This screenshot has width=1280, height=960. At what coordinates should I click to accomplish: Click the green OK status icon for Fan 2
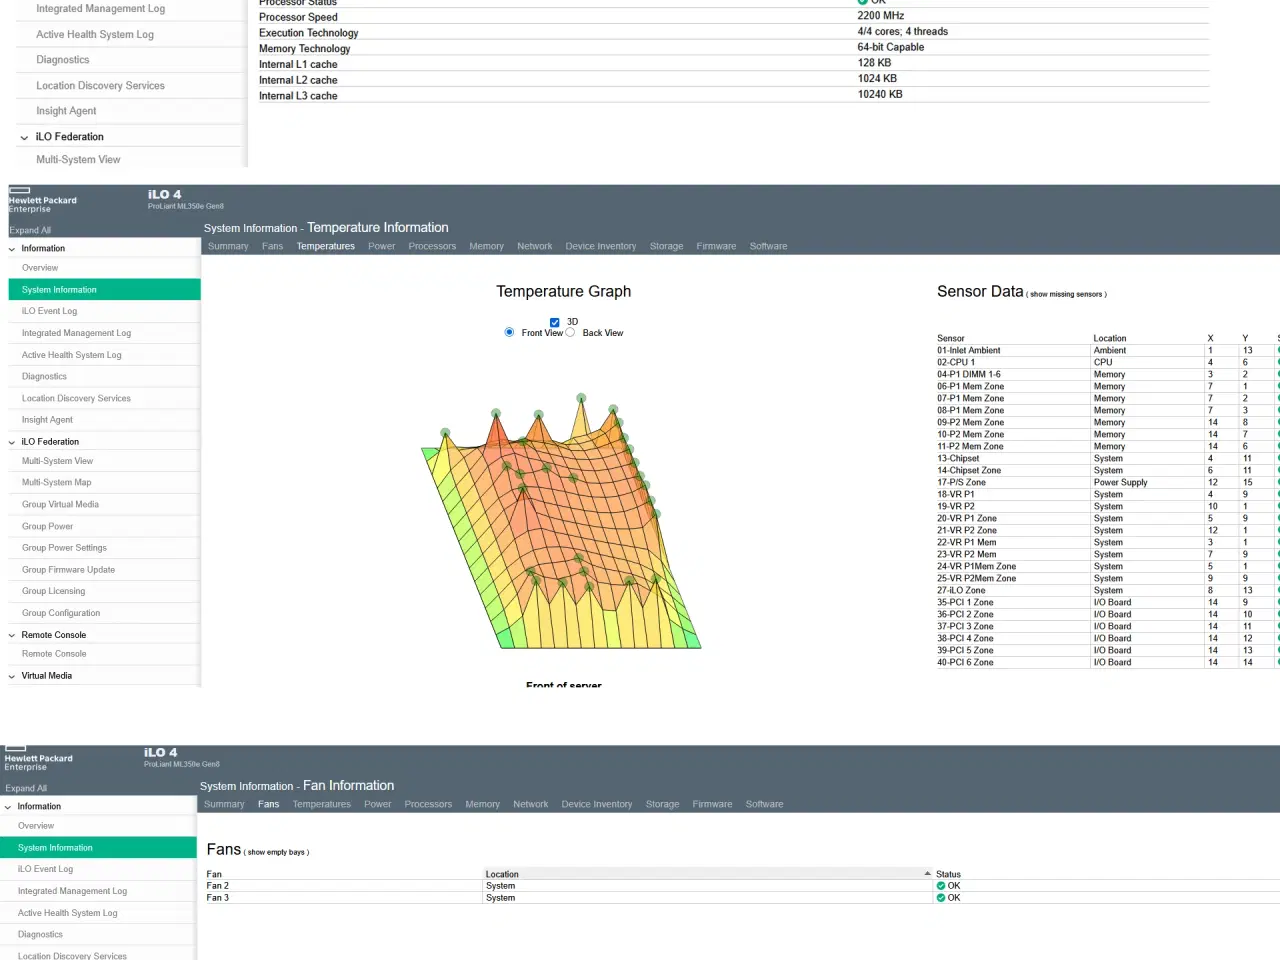(941, 886)
